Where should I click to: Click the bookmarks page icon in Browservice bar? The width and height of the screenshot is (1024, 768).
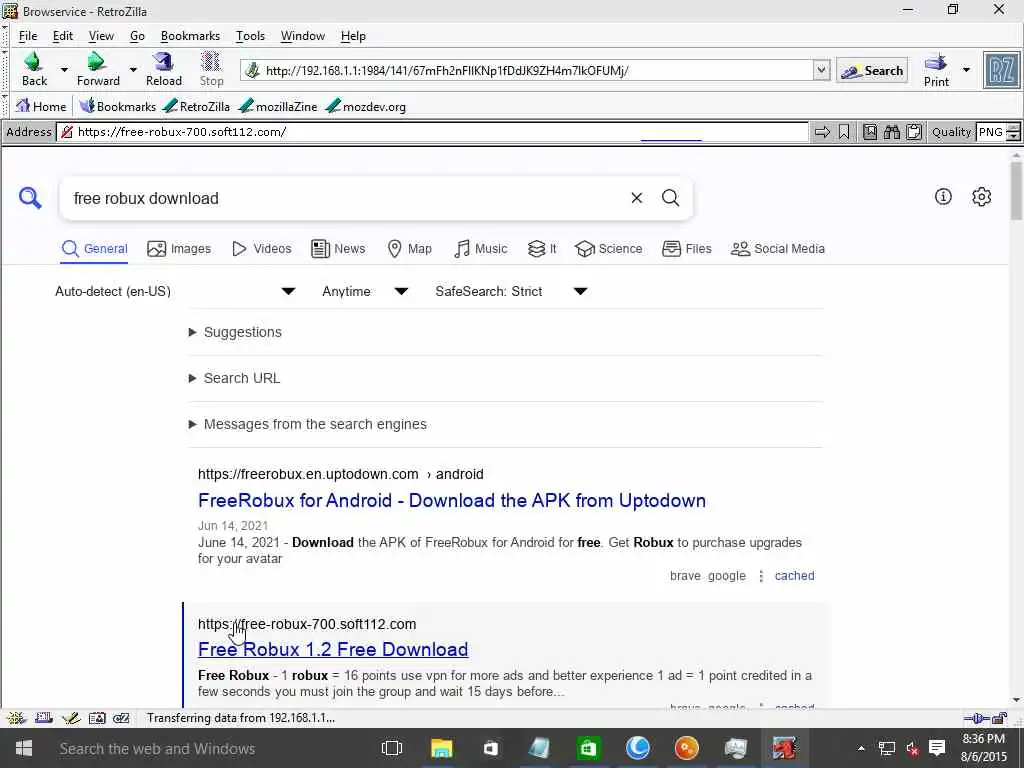870,133
